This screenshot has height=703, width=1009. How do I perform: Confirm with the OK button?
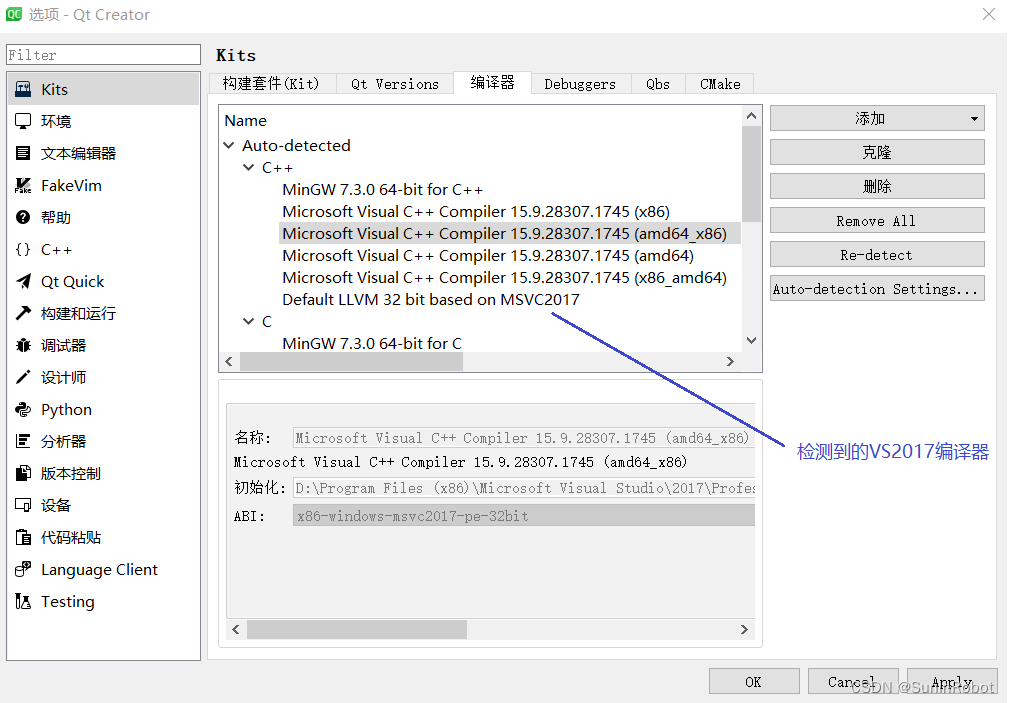[x=754, y=682]
